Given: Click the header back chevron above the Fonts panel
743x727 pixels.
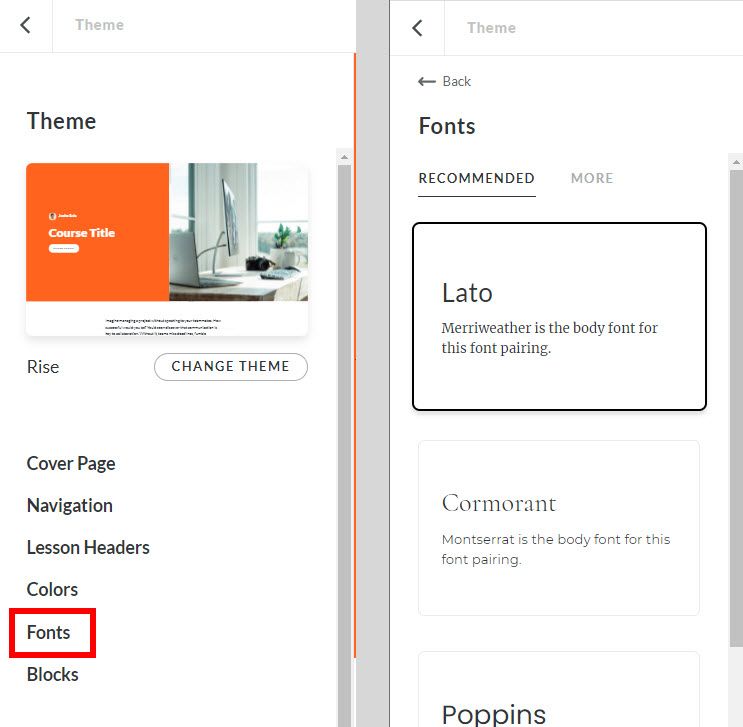Looking at the screenshot, I should [418, 28].
